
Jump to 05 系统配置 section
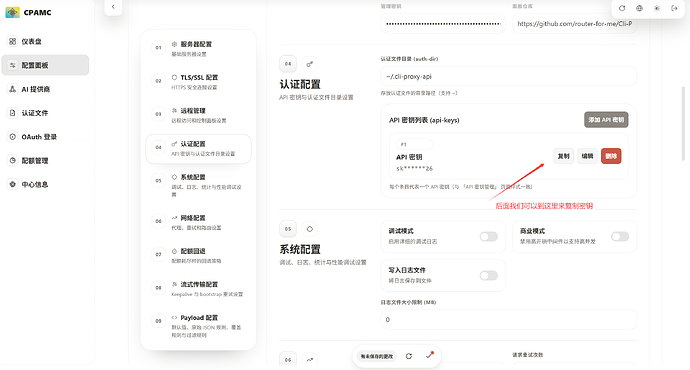tap(198, 185)
